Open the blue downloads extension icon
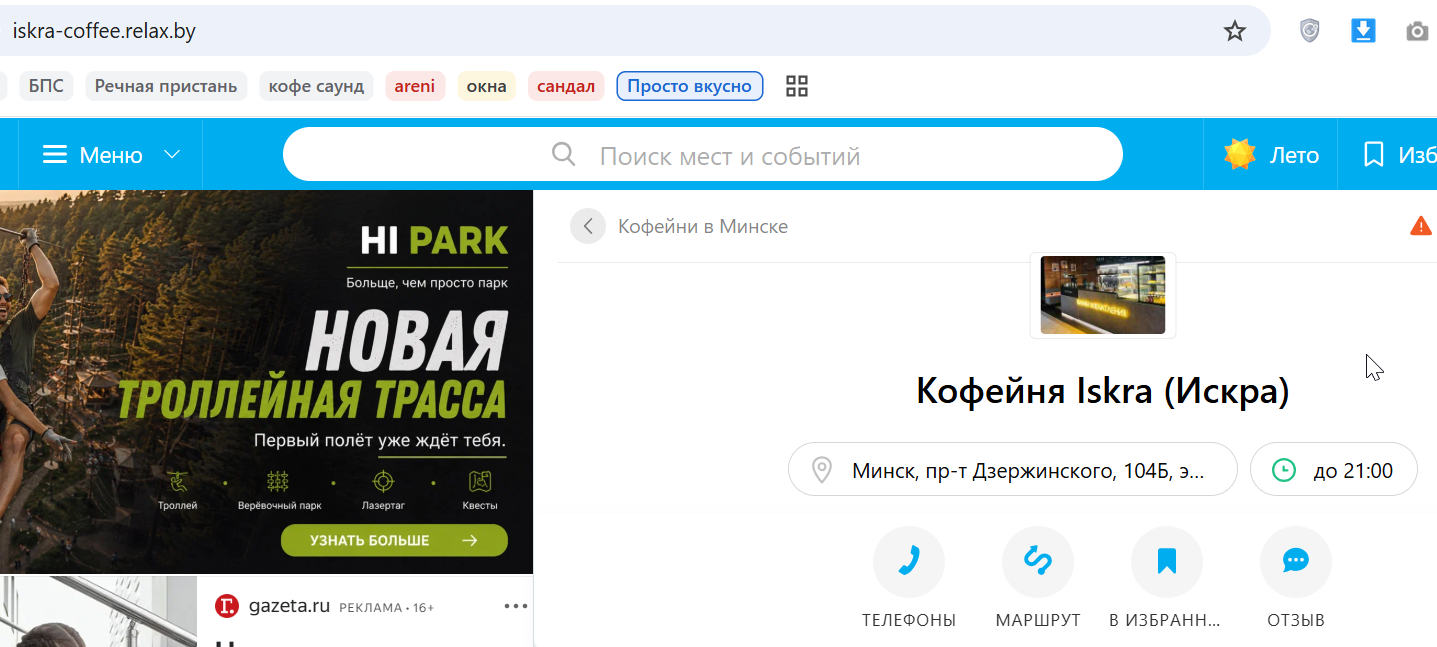 click(1363, 31)
